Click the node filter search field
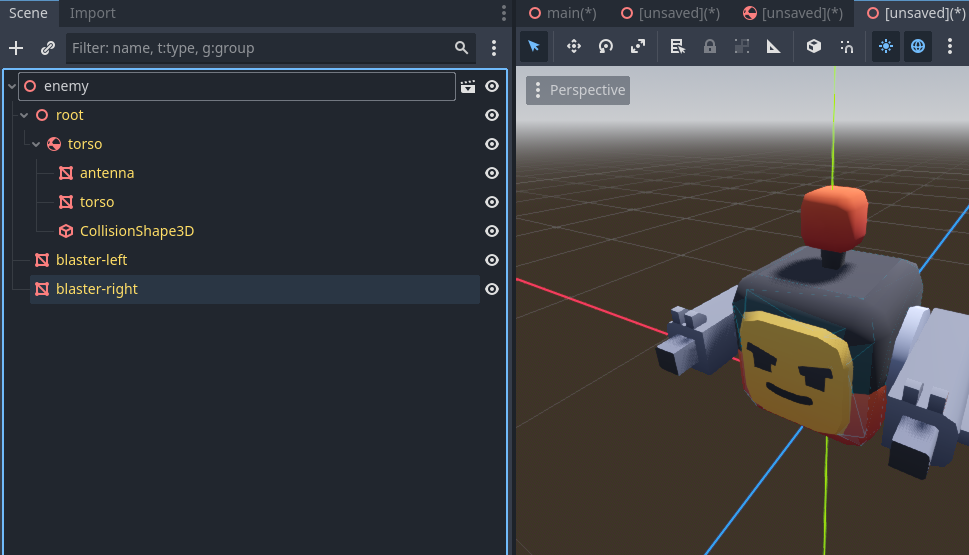 click(x=260, y=48)
